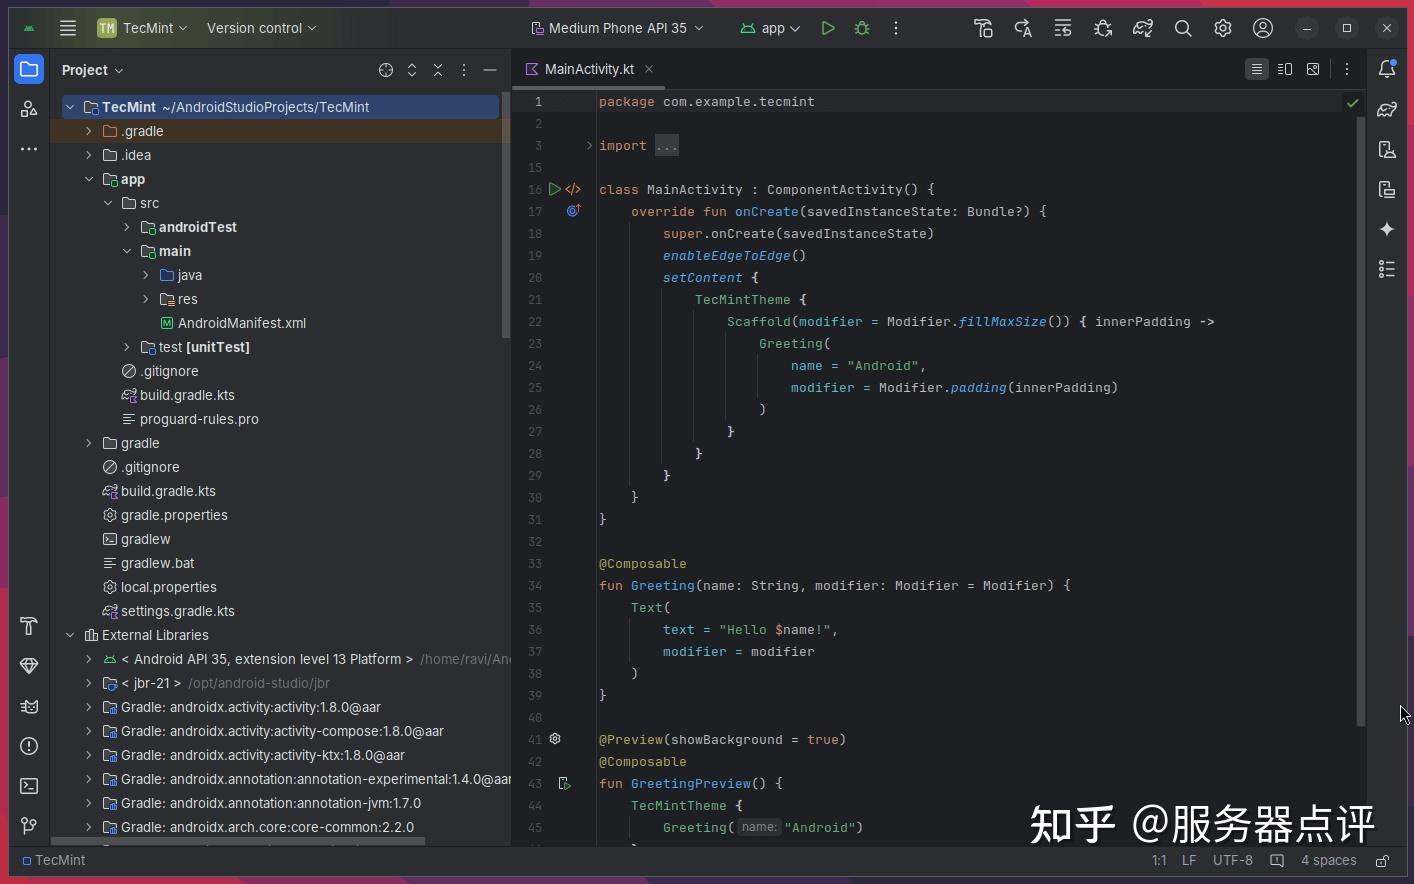This screenshot has width=1414, height=884.
Task: Open the app run configuration dropdown
Action: pyautogui.click(x=770, y=28)
